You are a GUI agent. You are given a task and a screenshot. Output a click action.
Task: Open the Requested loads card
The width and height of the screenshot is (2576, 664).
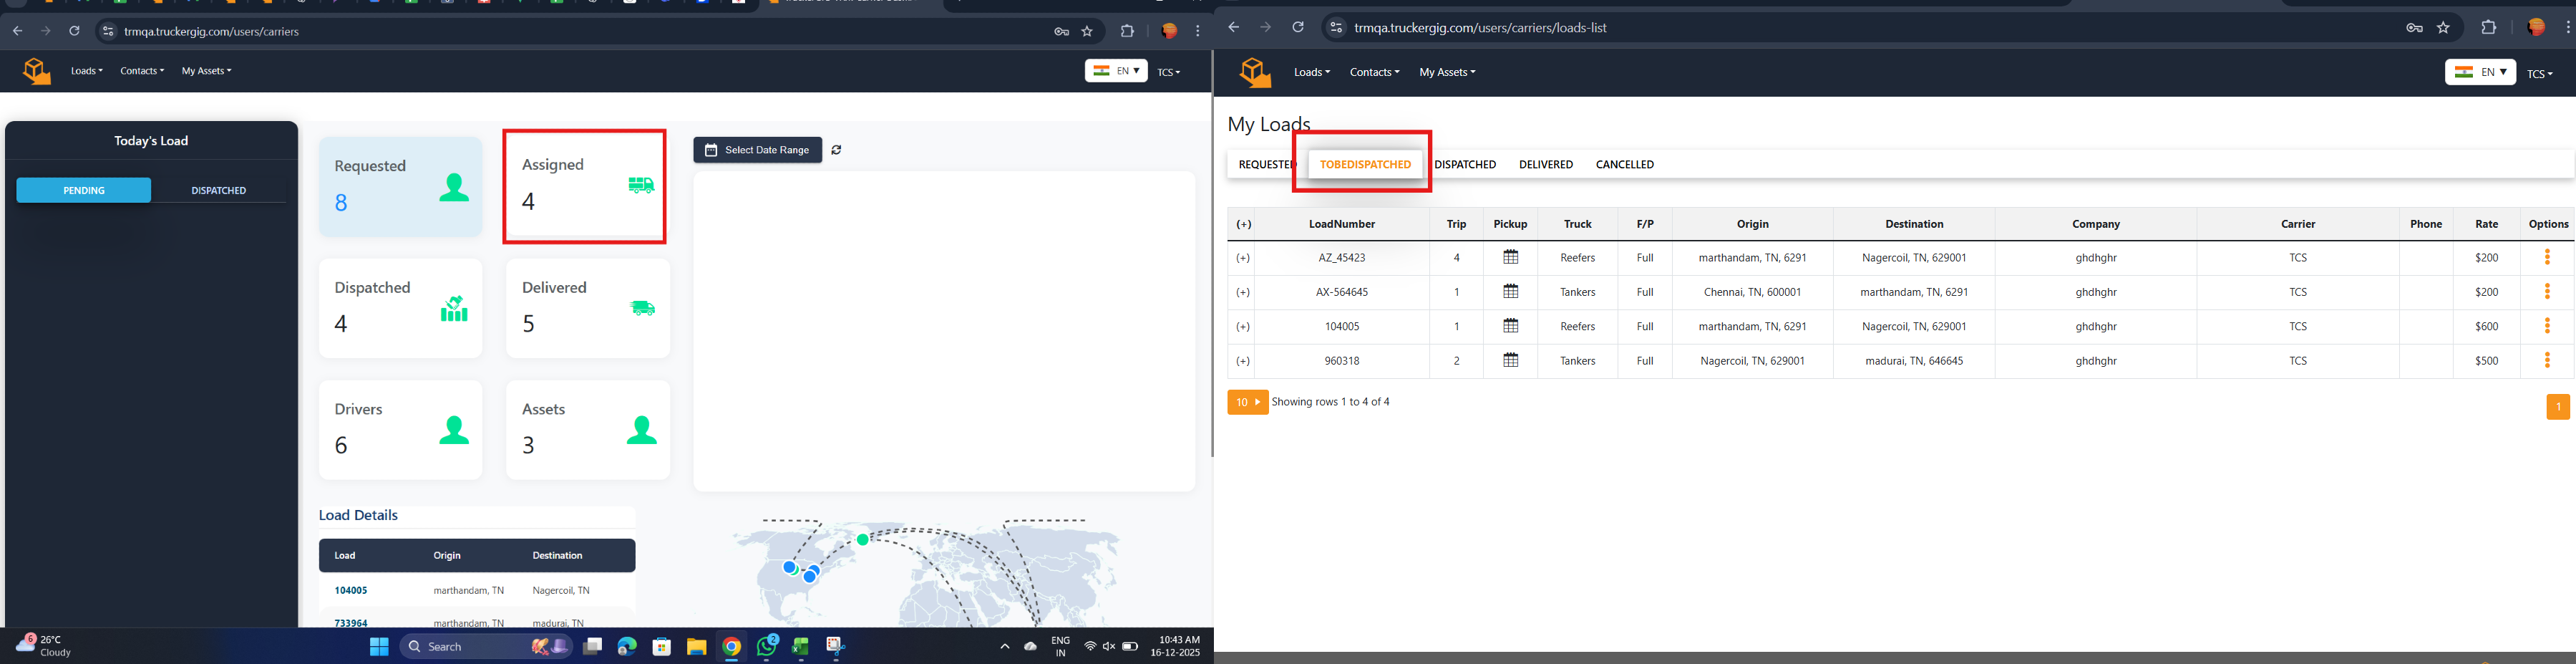point(400,187)
